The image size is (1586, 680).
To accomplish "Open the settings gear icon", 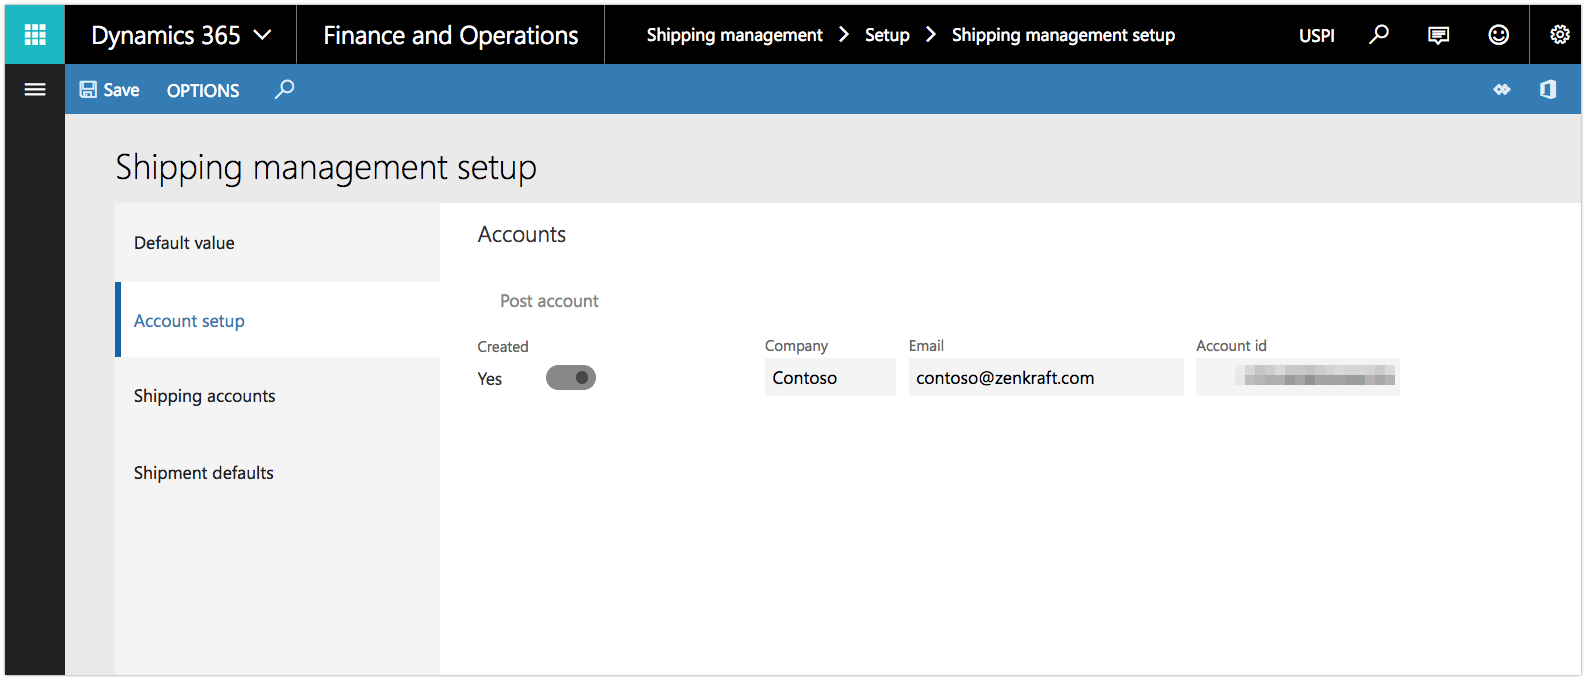I will pos(1559,35).
